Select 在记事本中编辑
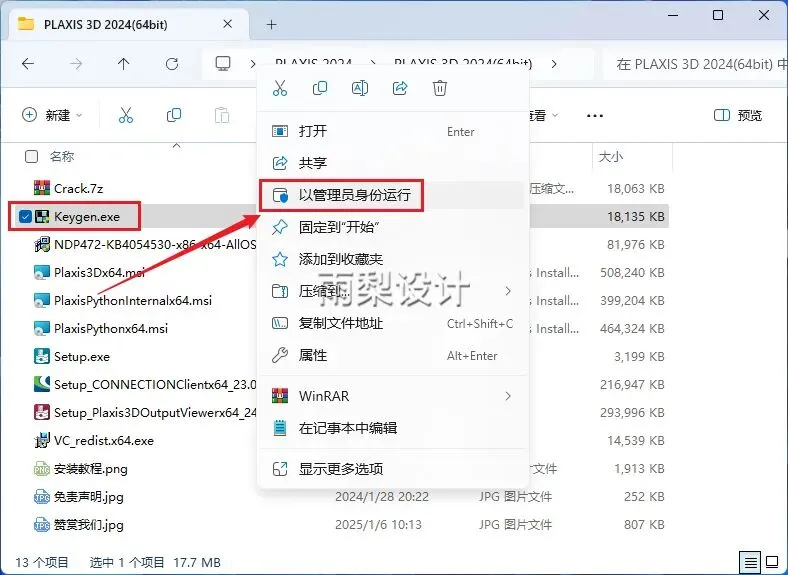This screenshot has width=788, height=575. pos(392,428)
